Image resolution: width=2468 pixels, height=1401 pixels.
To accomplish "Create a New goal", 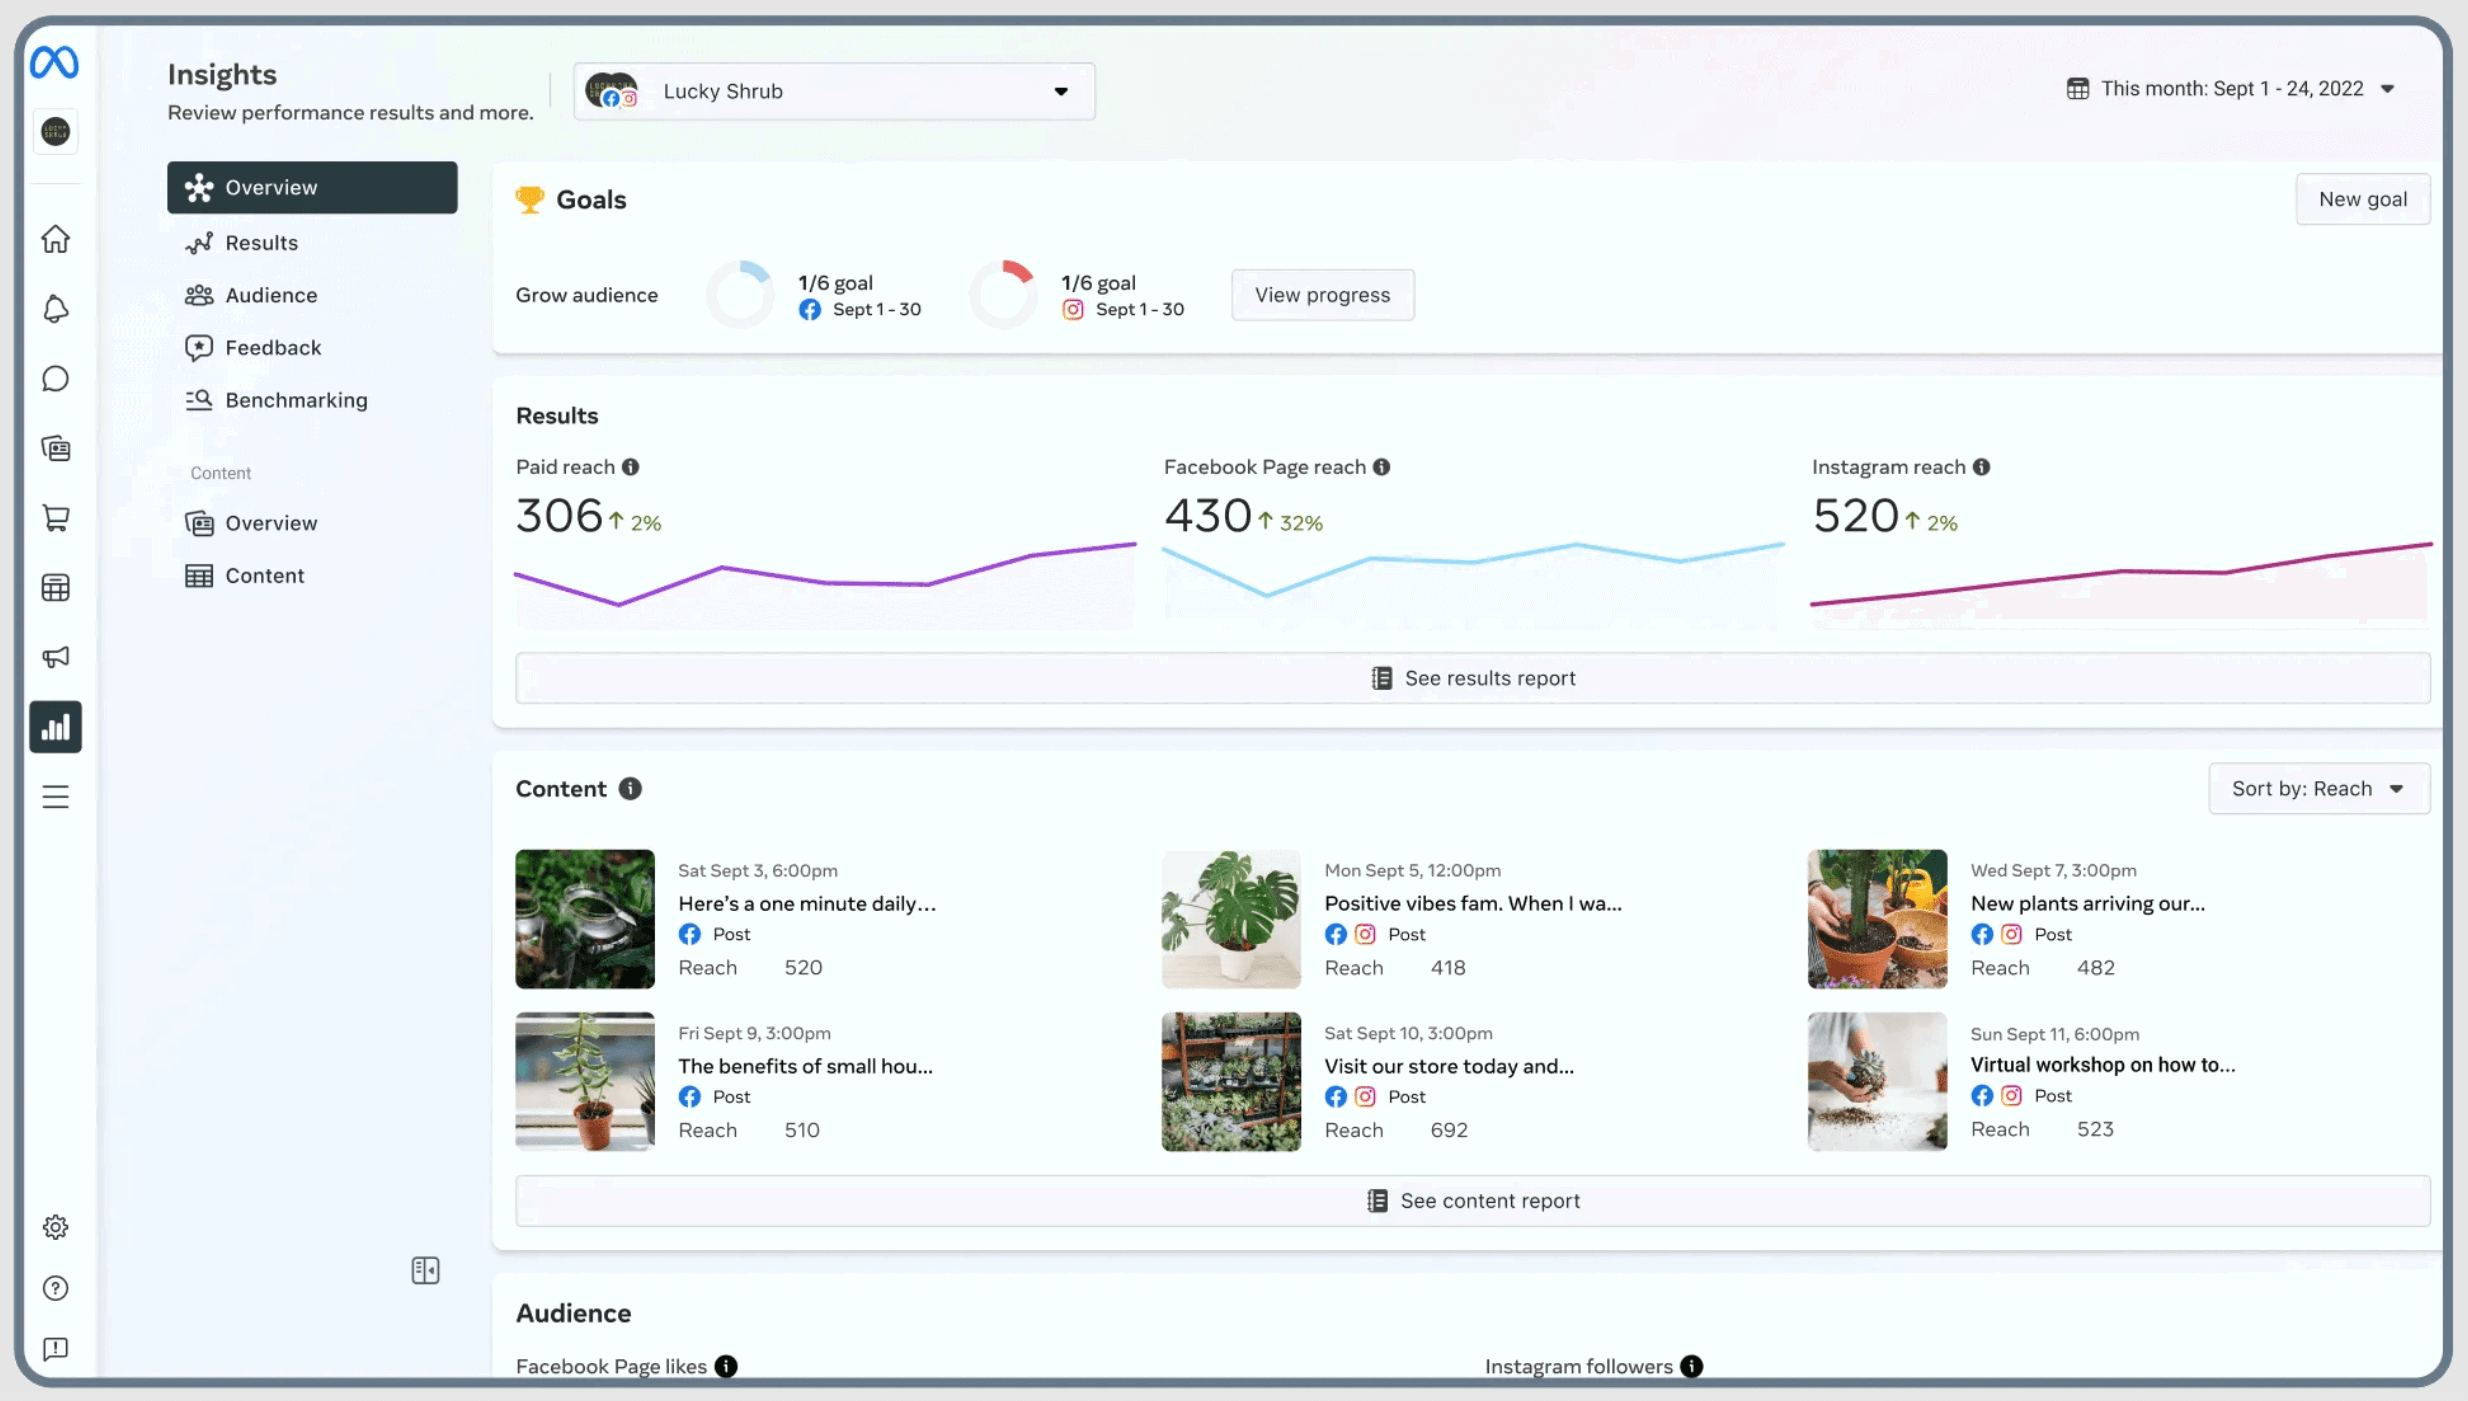I will click(x=2363, y=198).
